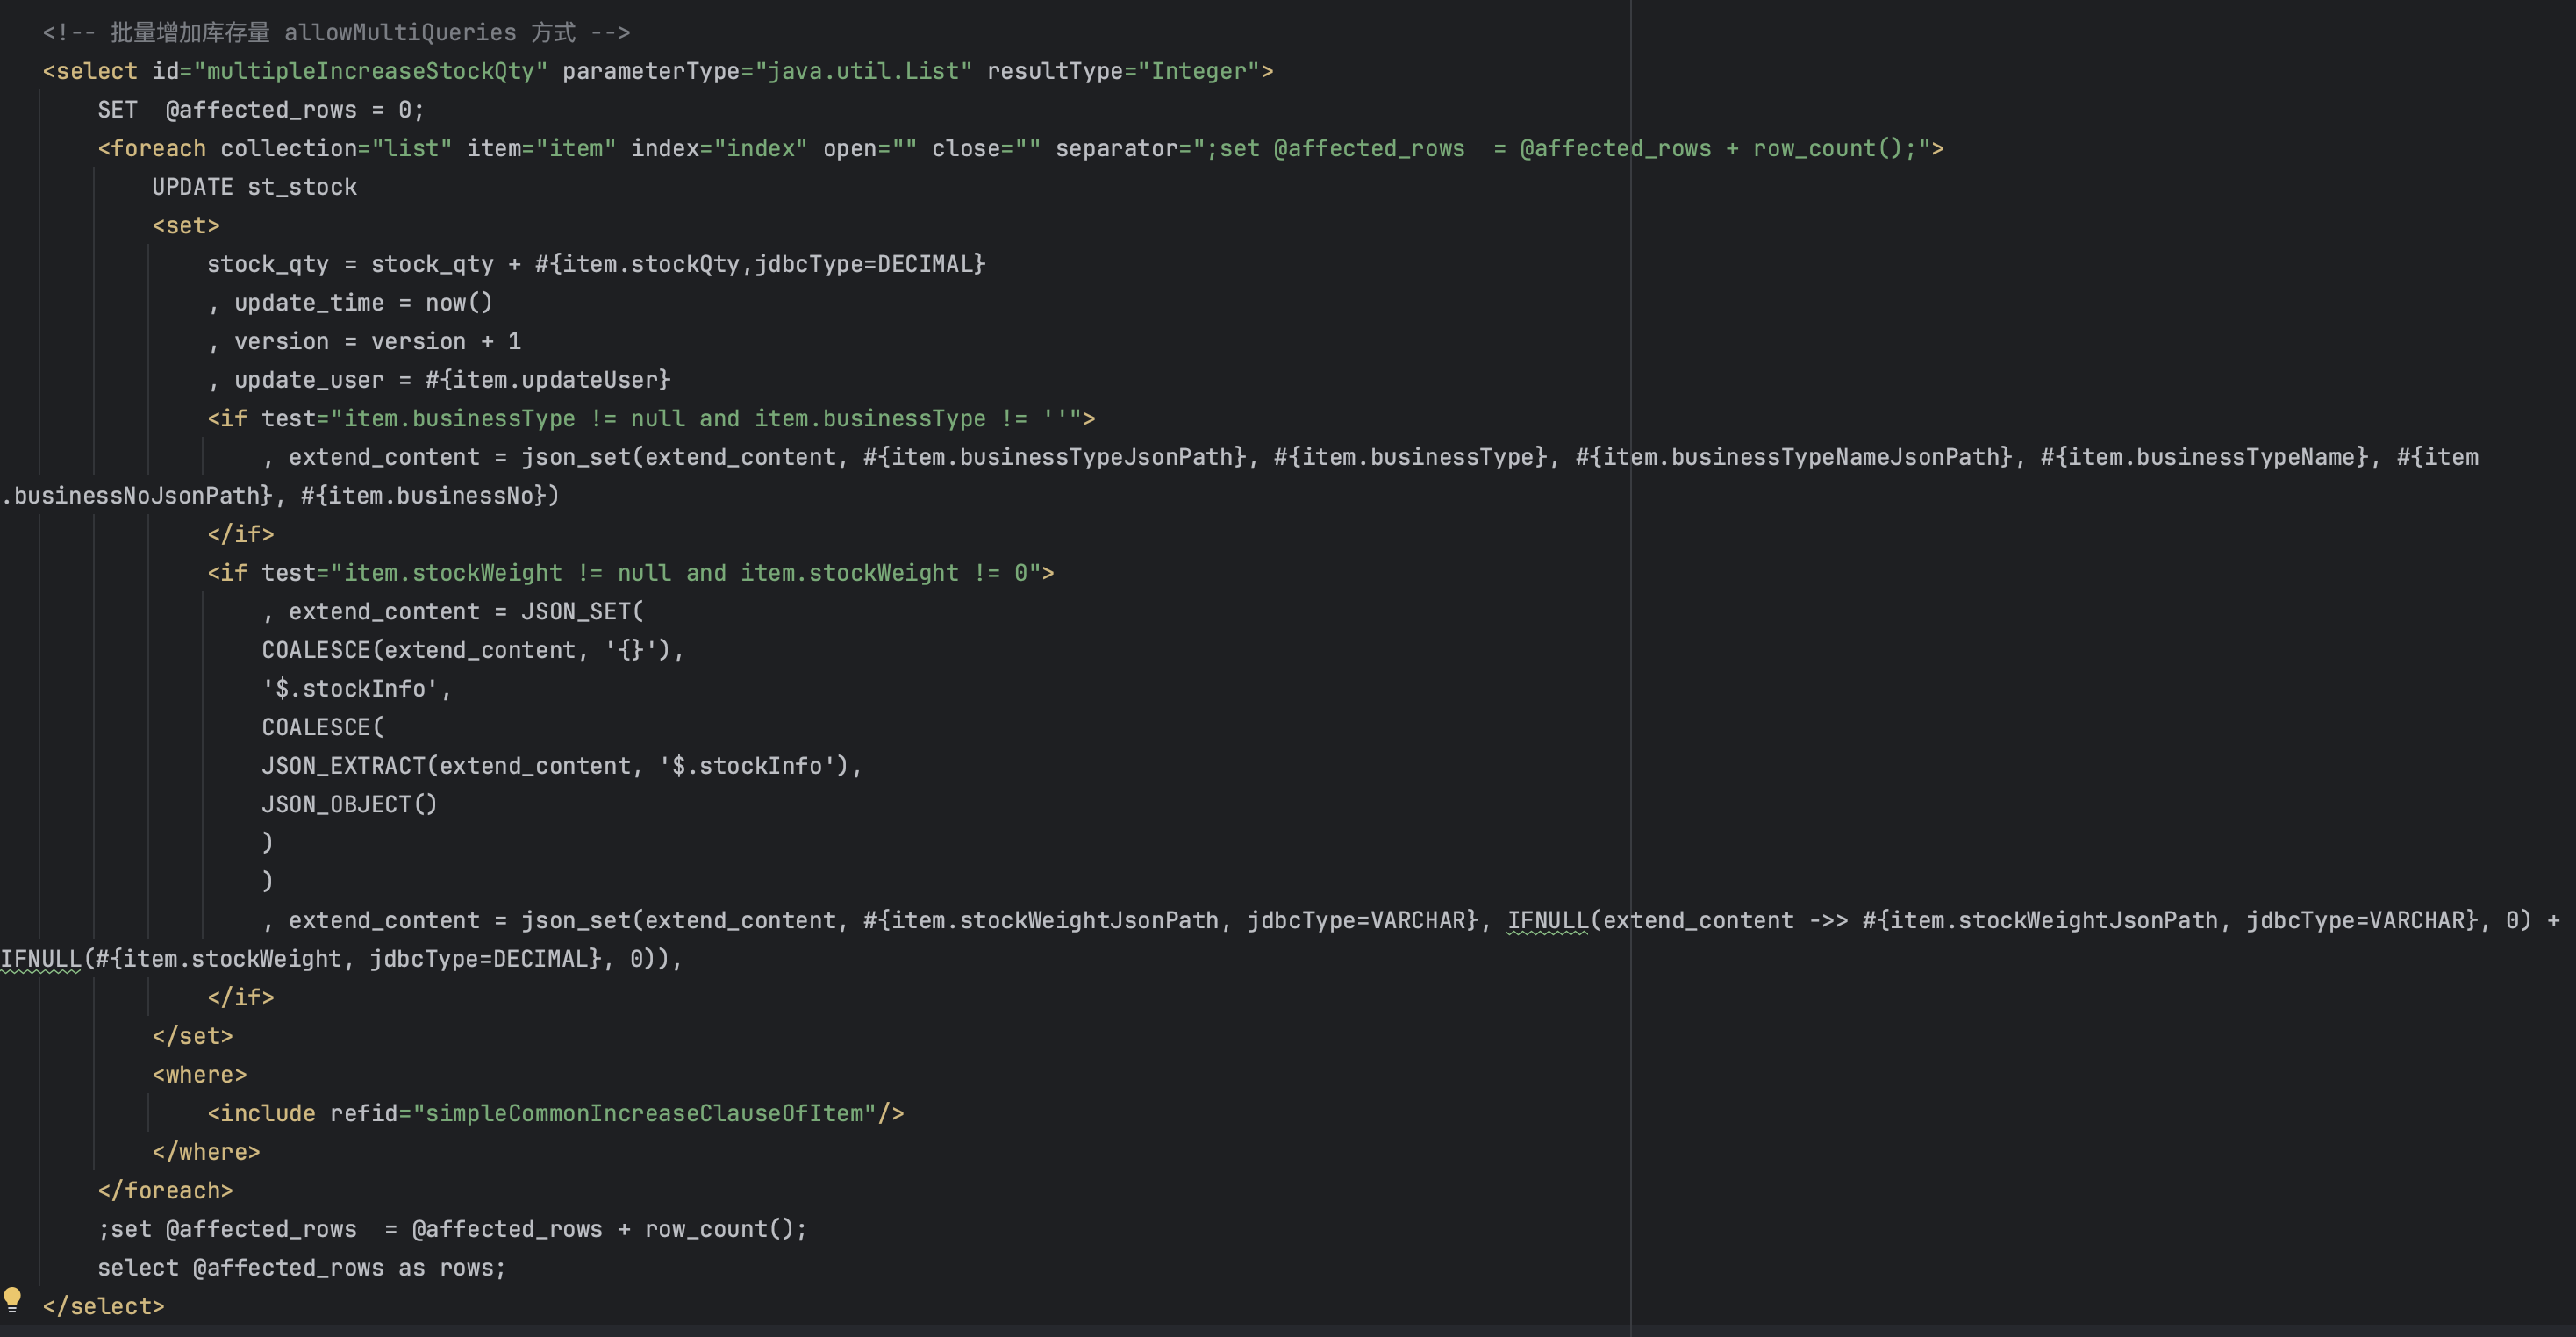Click the </foreach> closing tag

[x=165, y=1190]
